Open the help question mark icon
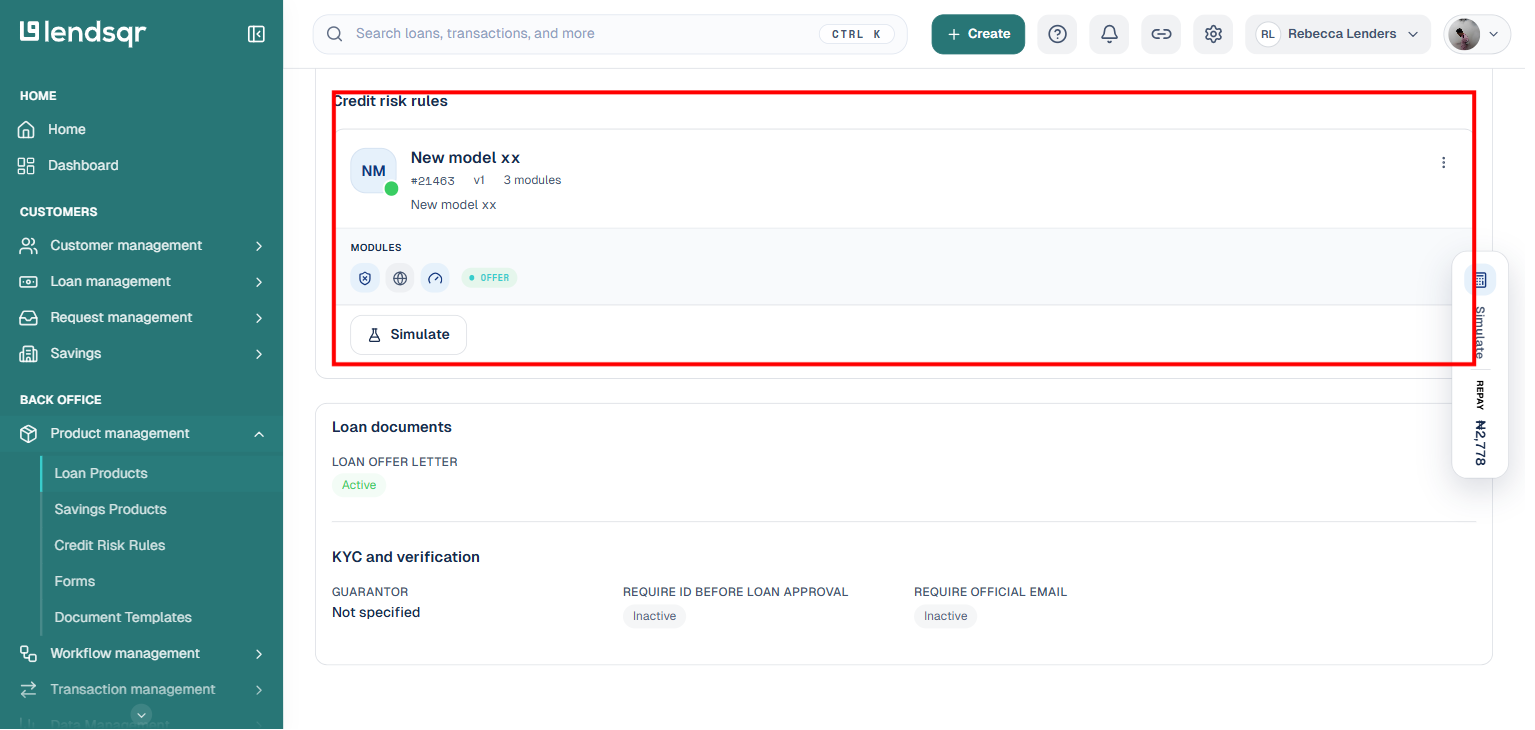Image resolution: width=1535 pixels, height=730 pixels. [x=1057, y=34]
